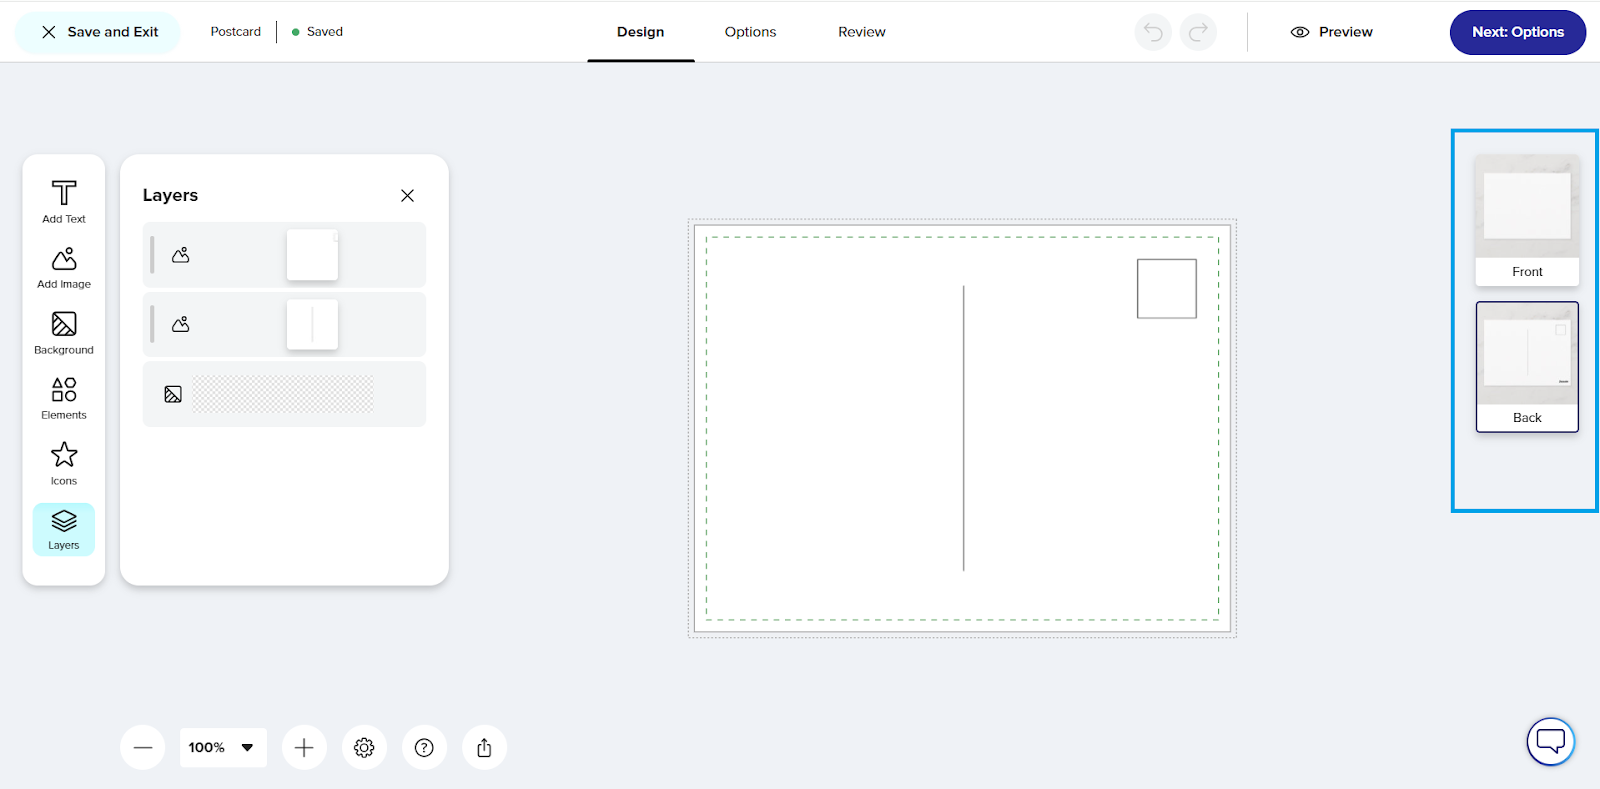
Task: Open the Background tool panel
Action: [x=64, y=333]
